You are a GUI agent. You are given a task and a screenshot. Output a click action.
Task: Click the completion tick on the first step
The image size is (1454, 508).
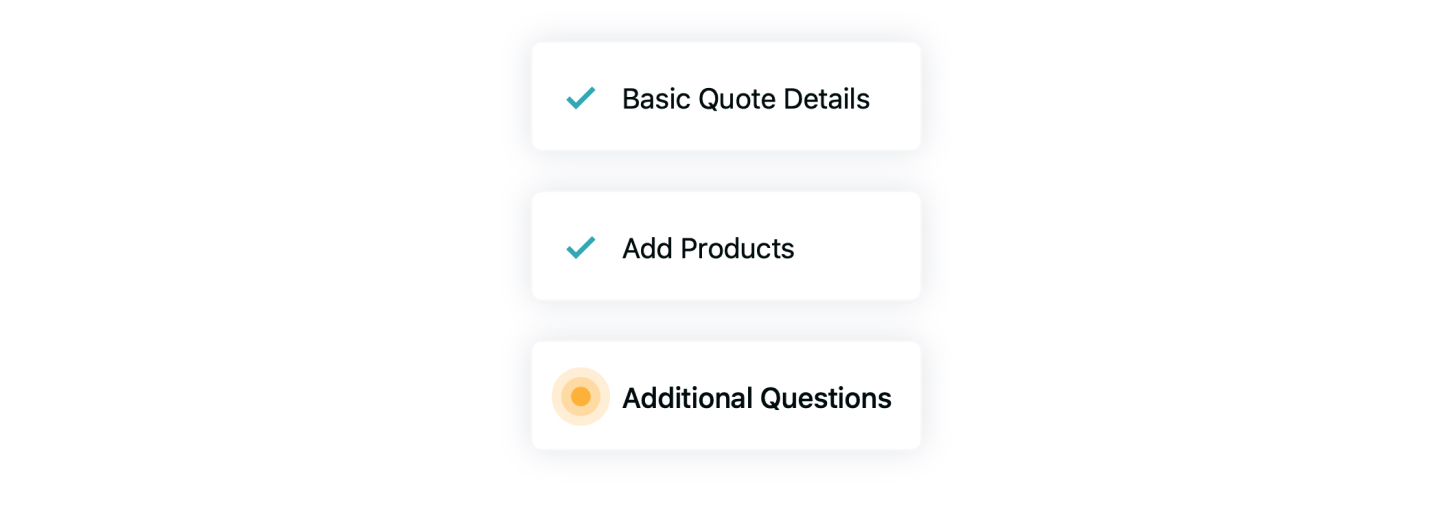(581, 98)
